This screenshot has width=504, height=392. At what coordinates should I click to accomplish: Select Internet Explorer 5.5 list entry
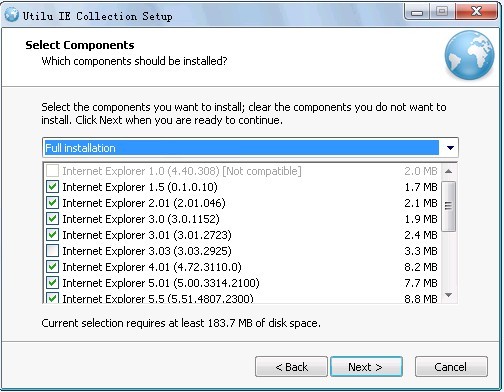(x=242, y=298)
